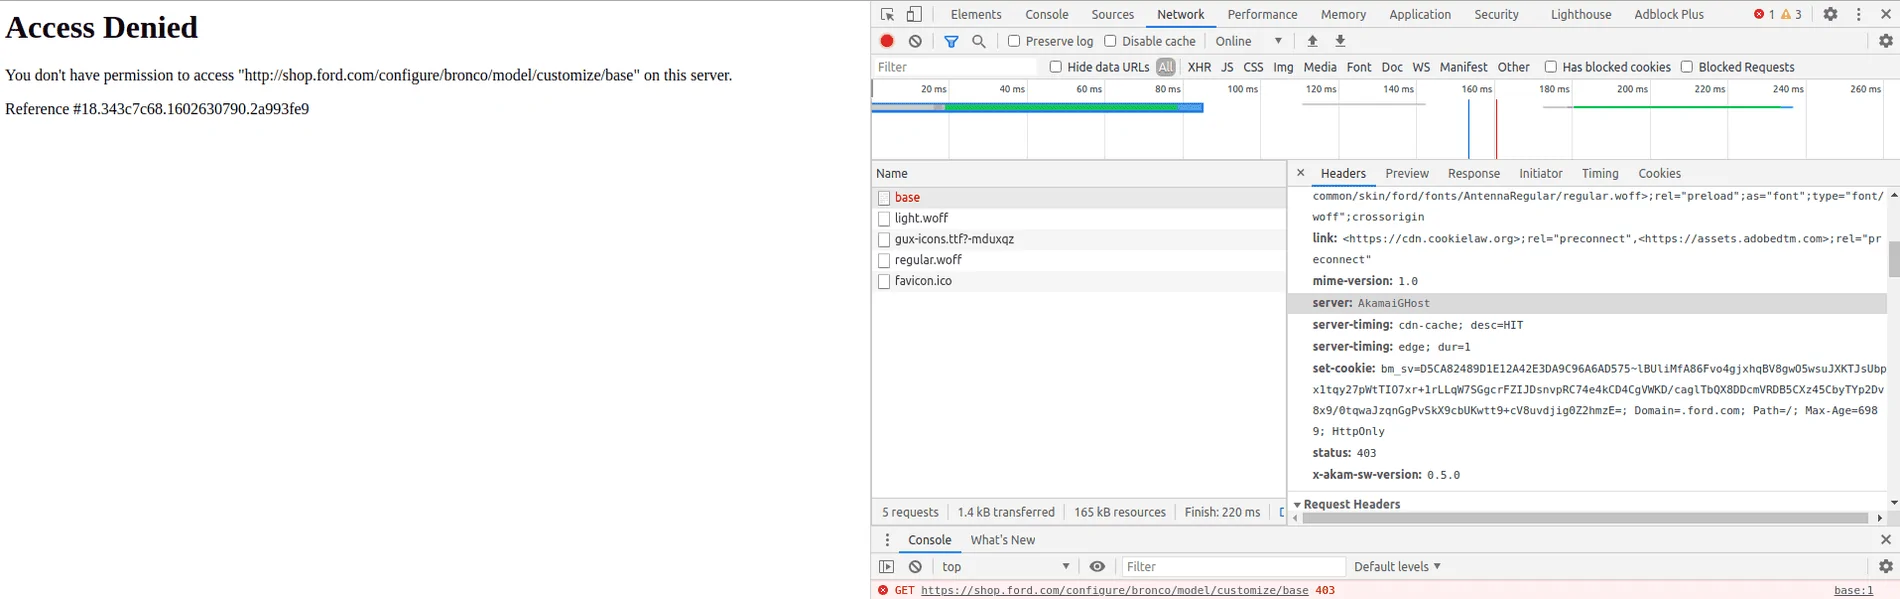Filter requests by XHR type
The height and width of the screenshot is (599, 1900).
click(1198, 67)
